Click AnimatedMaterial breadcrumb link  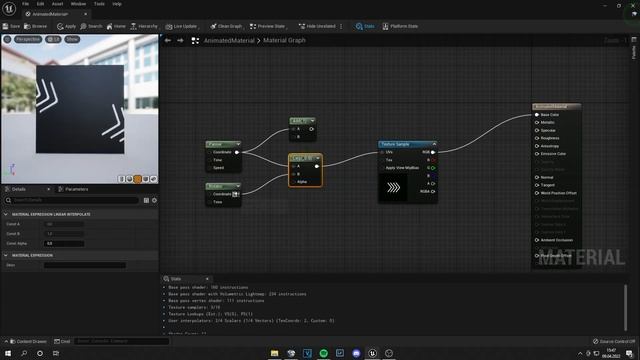point(229,40)
